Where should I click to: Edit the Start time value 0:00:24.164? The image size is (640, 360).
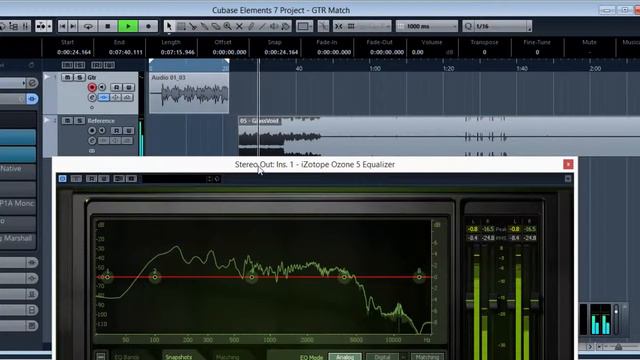coord(74,52)
